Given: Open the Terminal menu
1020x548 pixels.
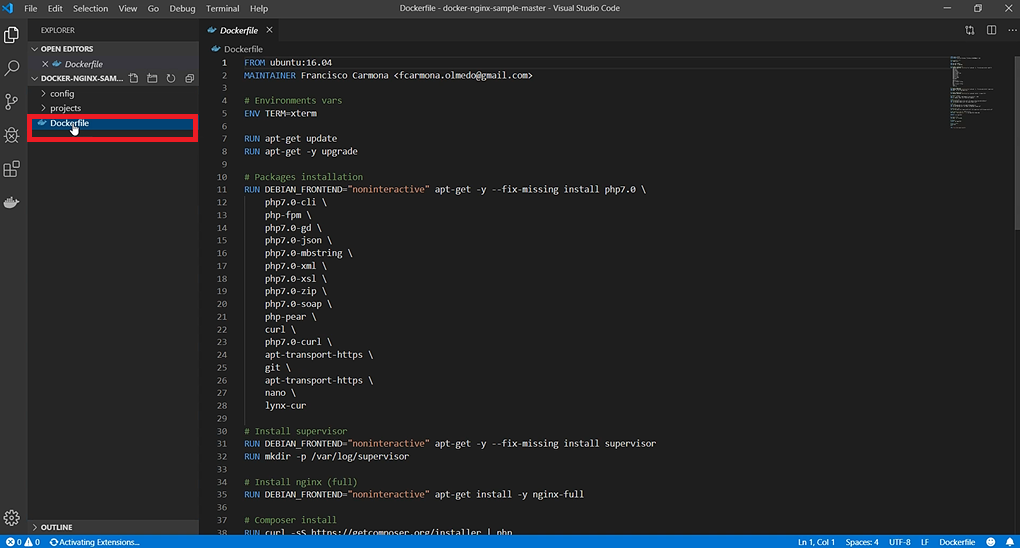Looking at the screenshot, I should point(222,8).
